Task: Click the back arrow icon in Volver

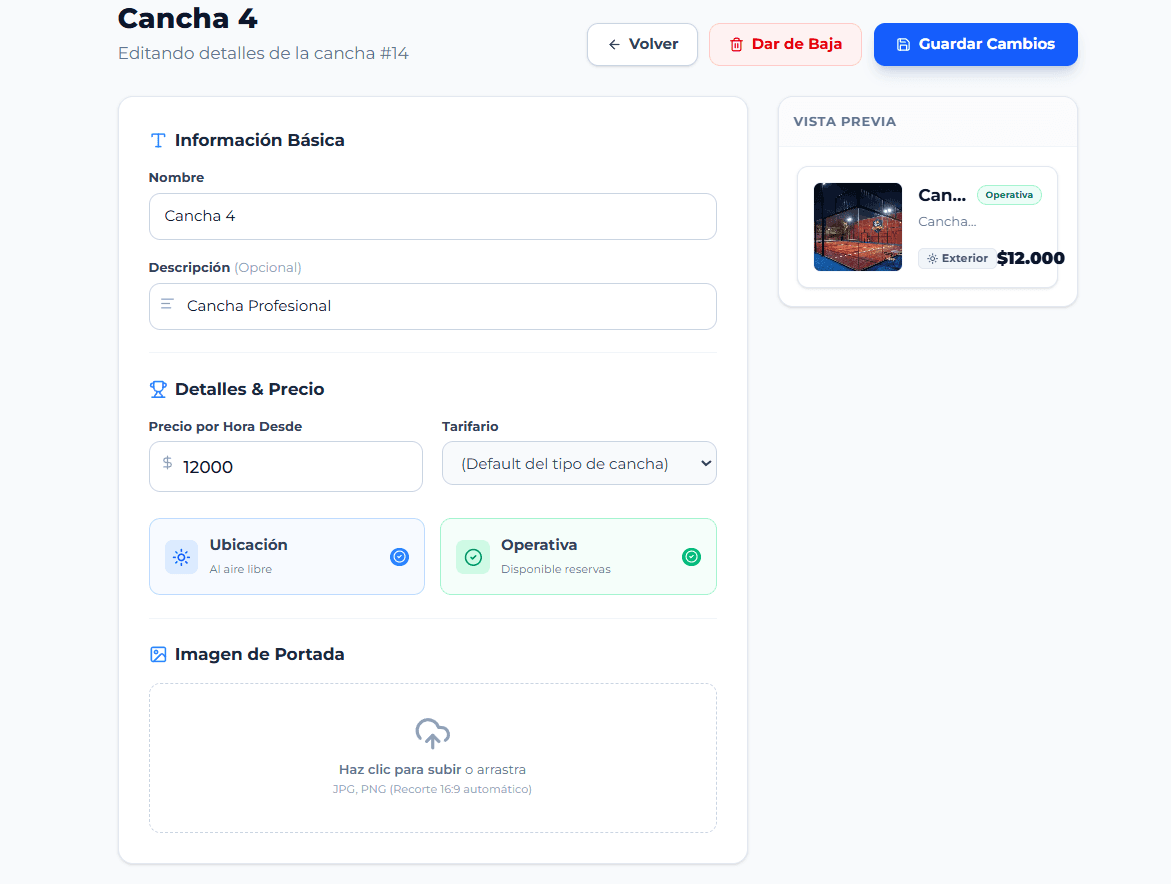Action: point(613,44)
